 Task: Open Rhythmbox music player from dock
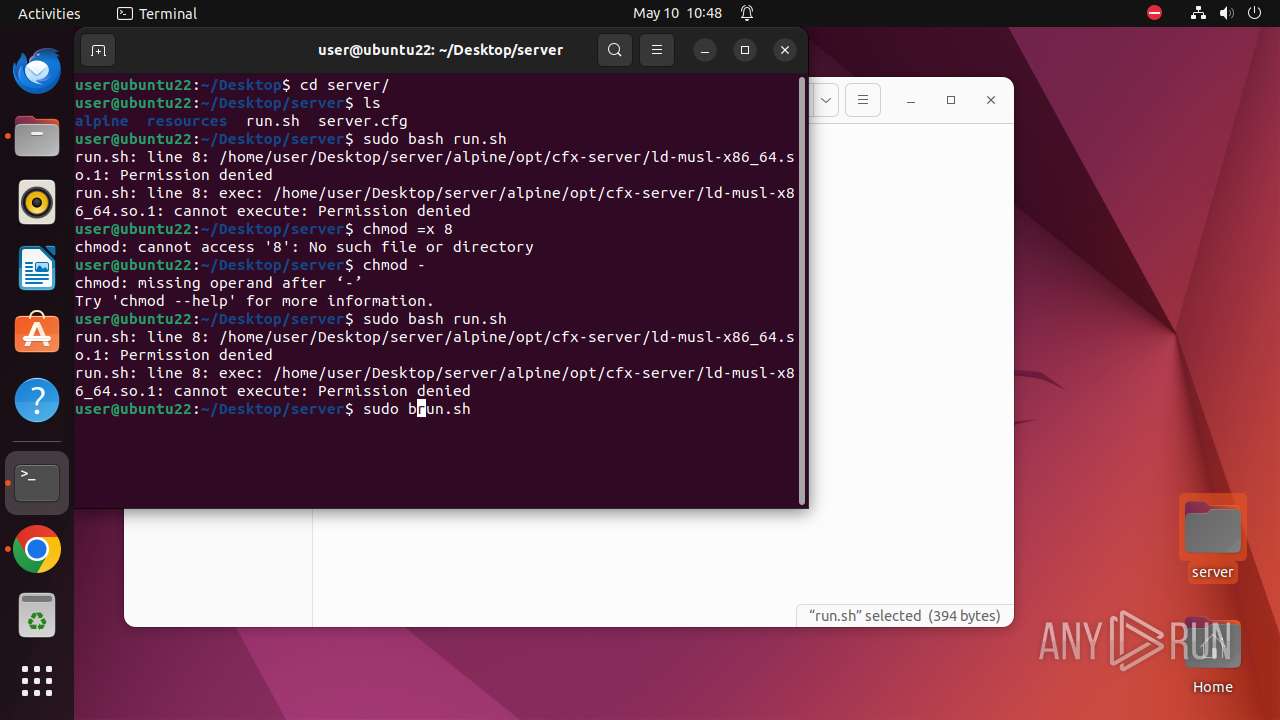[x=37, y=202]
